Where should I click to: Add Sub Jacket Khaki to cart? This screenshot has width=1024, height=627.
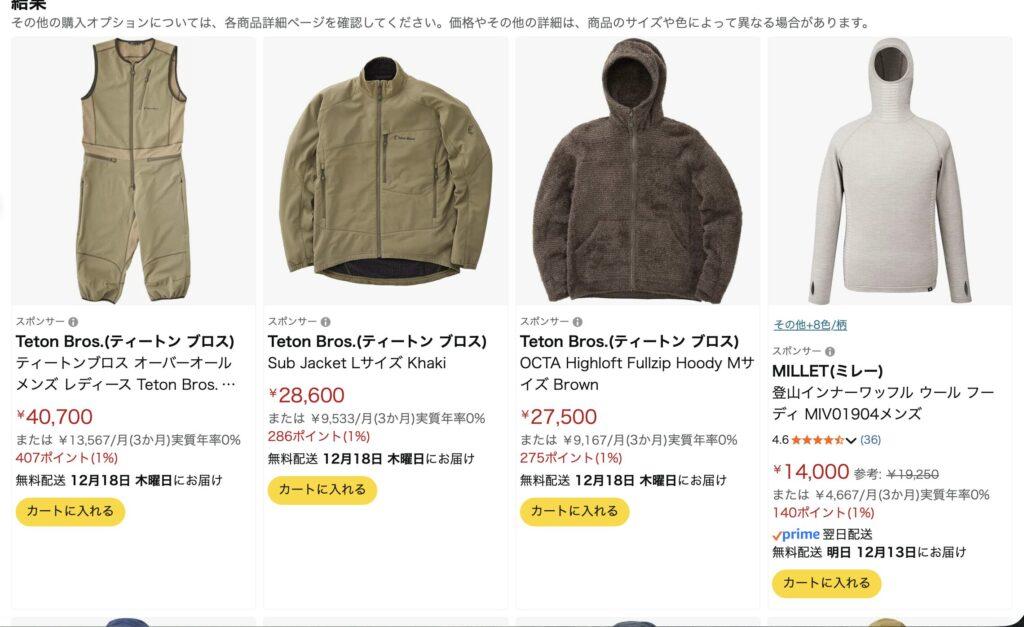[322, 490]
